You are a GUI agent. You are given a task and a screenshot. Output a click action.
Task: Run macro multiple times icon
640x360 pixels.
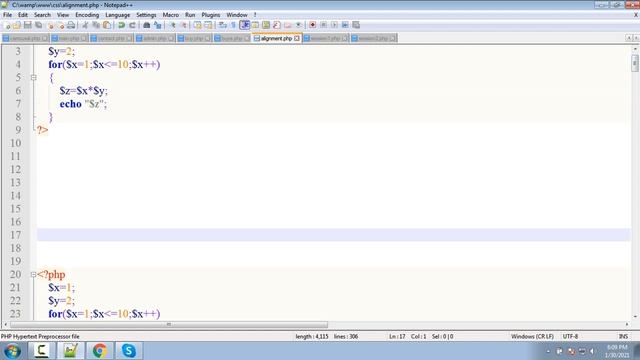345,25
